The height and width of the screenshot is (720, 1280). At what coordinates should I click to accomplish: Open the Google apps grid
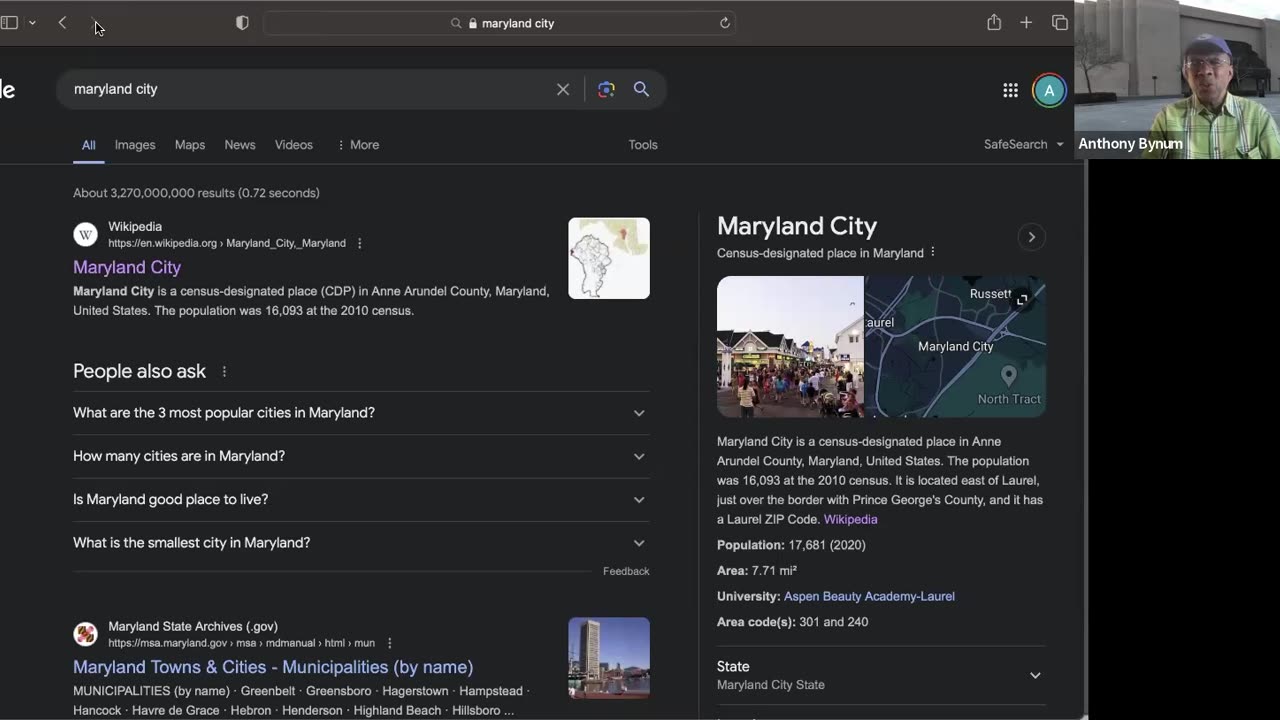click(x=1011, y=90)
